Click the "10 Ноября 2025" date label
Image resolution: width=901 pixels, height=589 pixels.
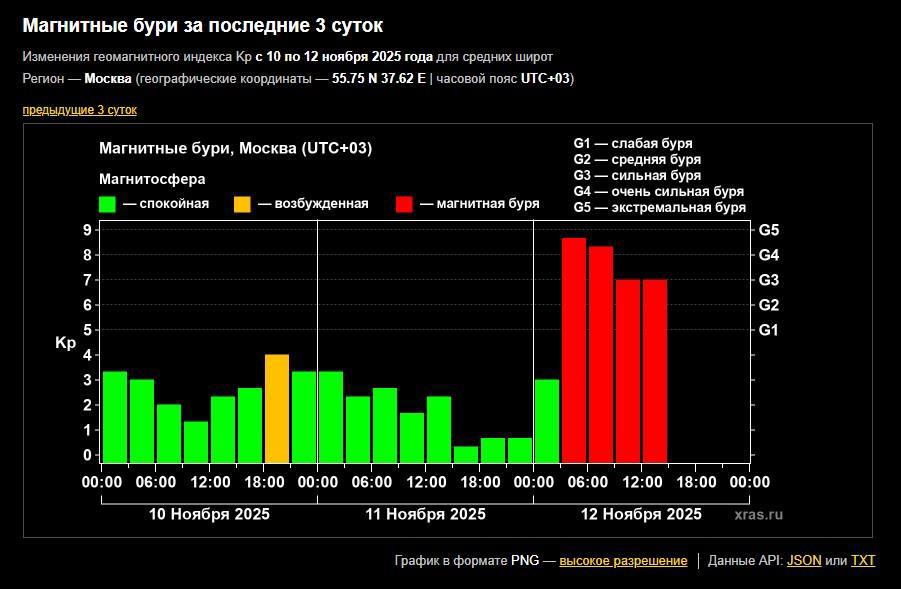[x=209, y=515]
